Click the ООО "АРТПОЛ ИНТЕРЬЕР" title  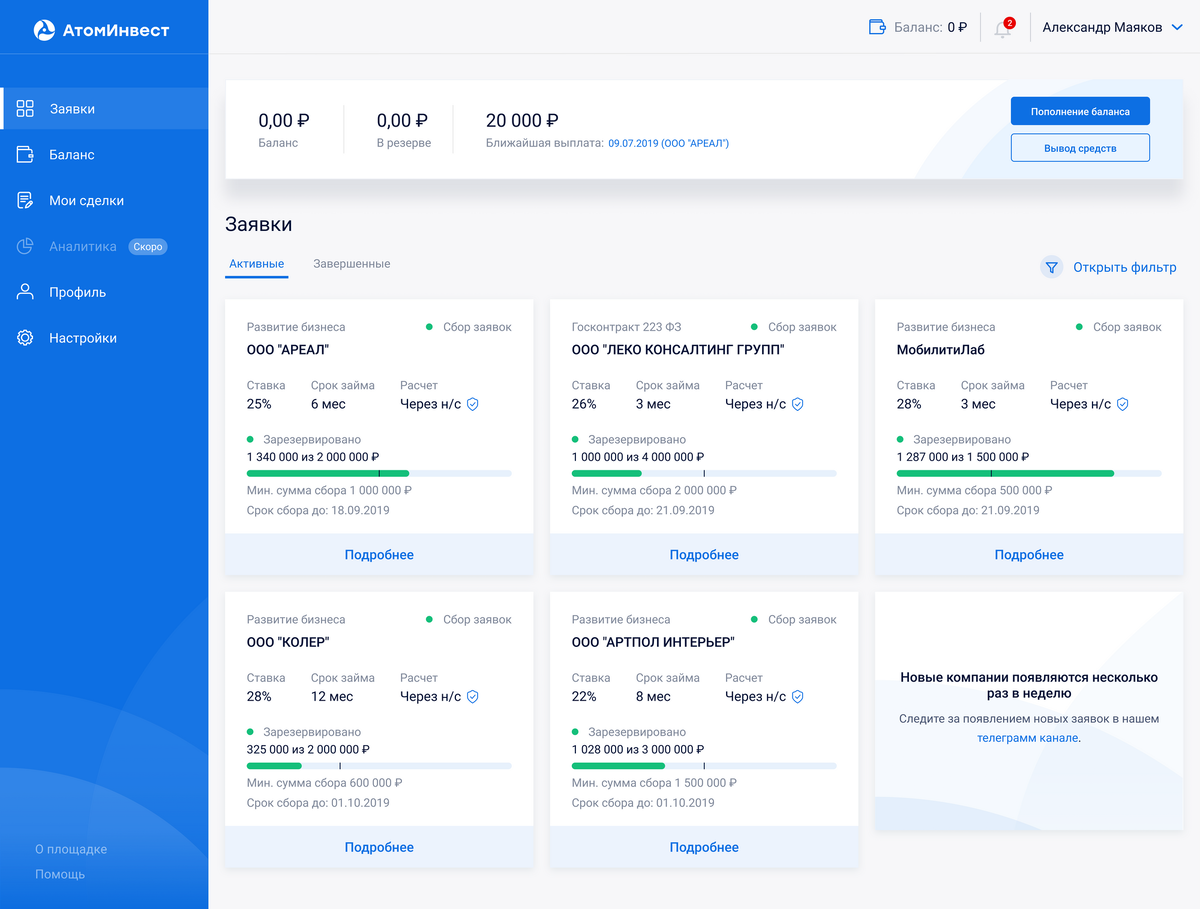pyautogui.click(x=653, y=642)
